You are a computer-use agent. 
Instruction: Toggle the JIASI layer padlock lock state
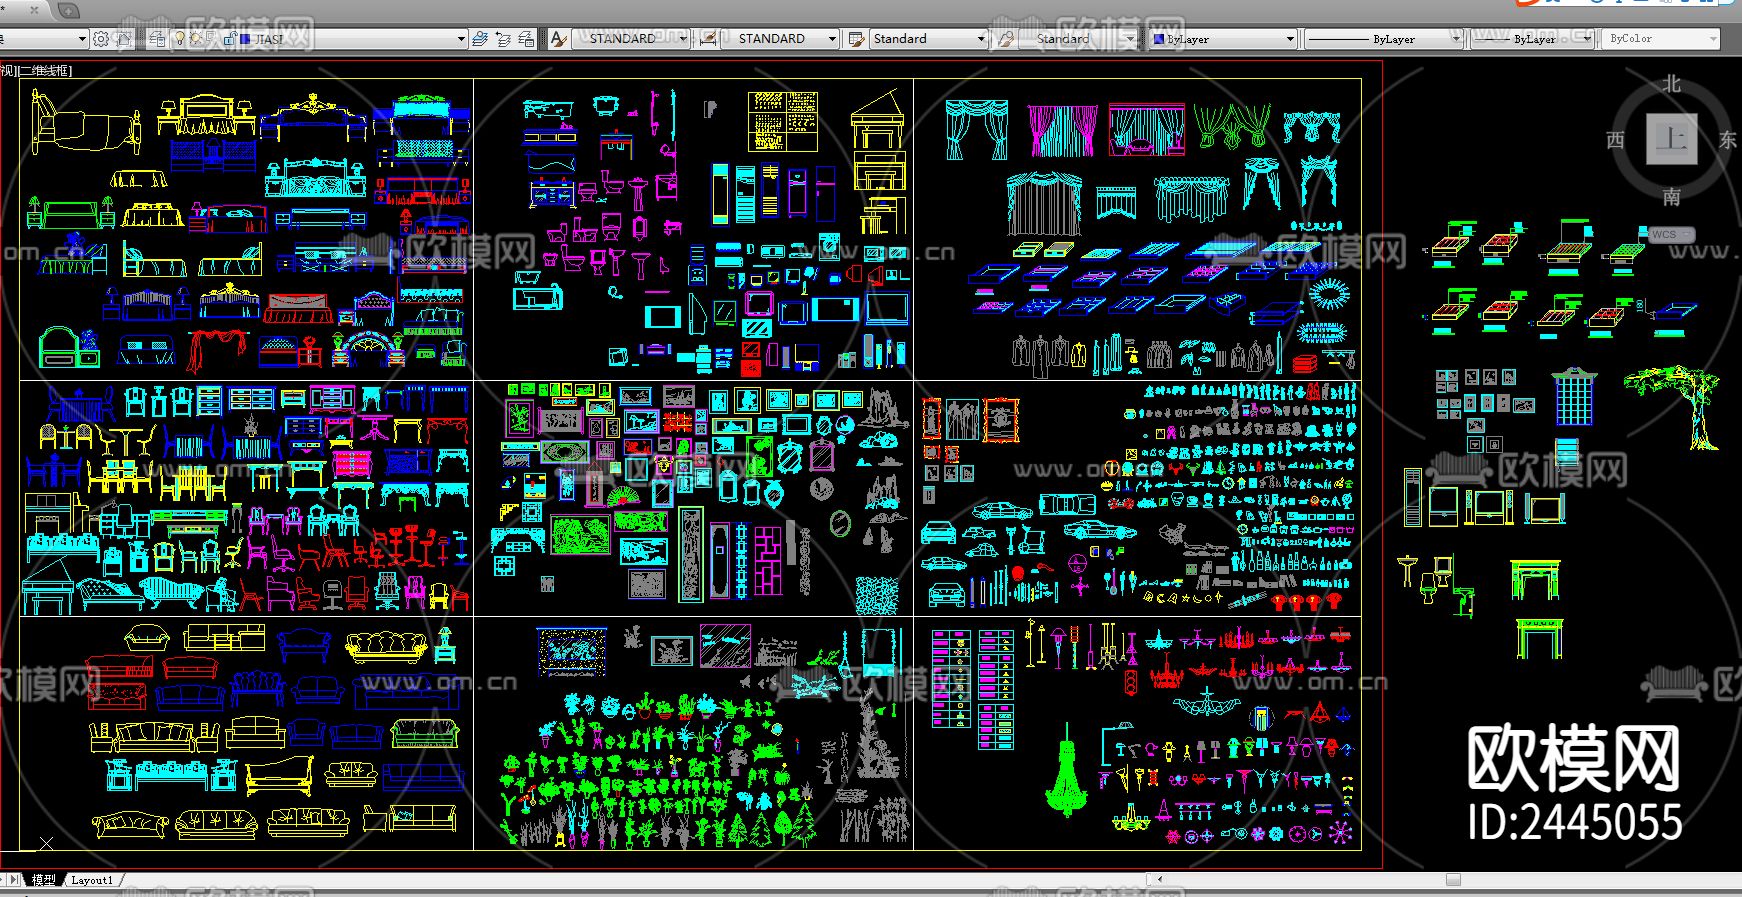[x=230, y=39]
